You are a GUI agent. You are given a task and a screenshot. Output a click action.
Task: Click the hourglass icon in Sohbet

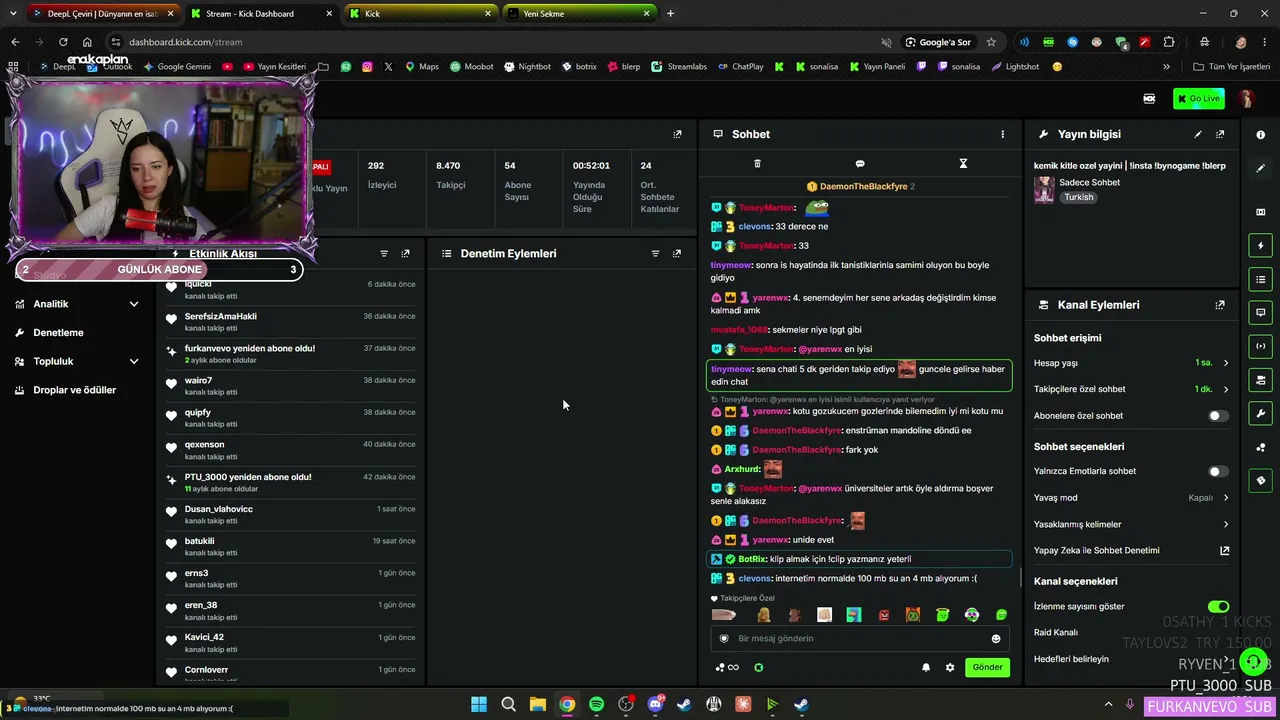tap(963, 164)
